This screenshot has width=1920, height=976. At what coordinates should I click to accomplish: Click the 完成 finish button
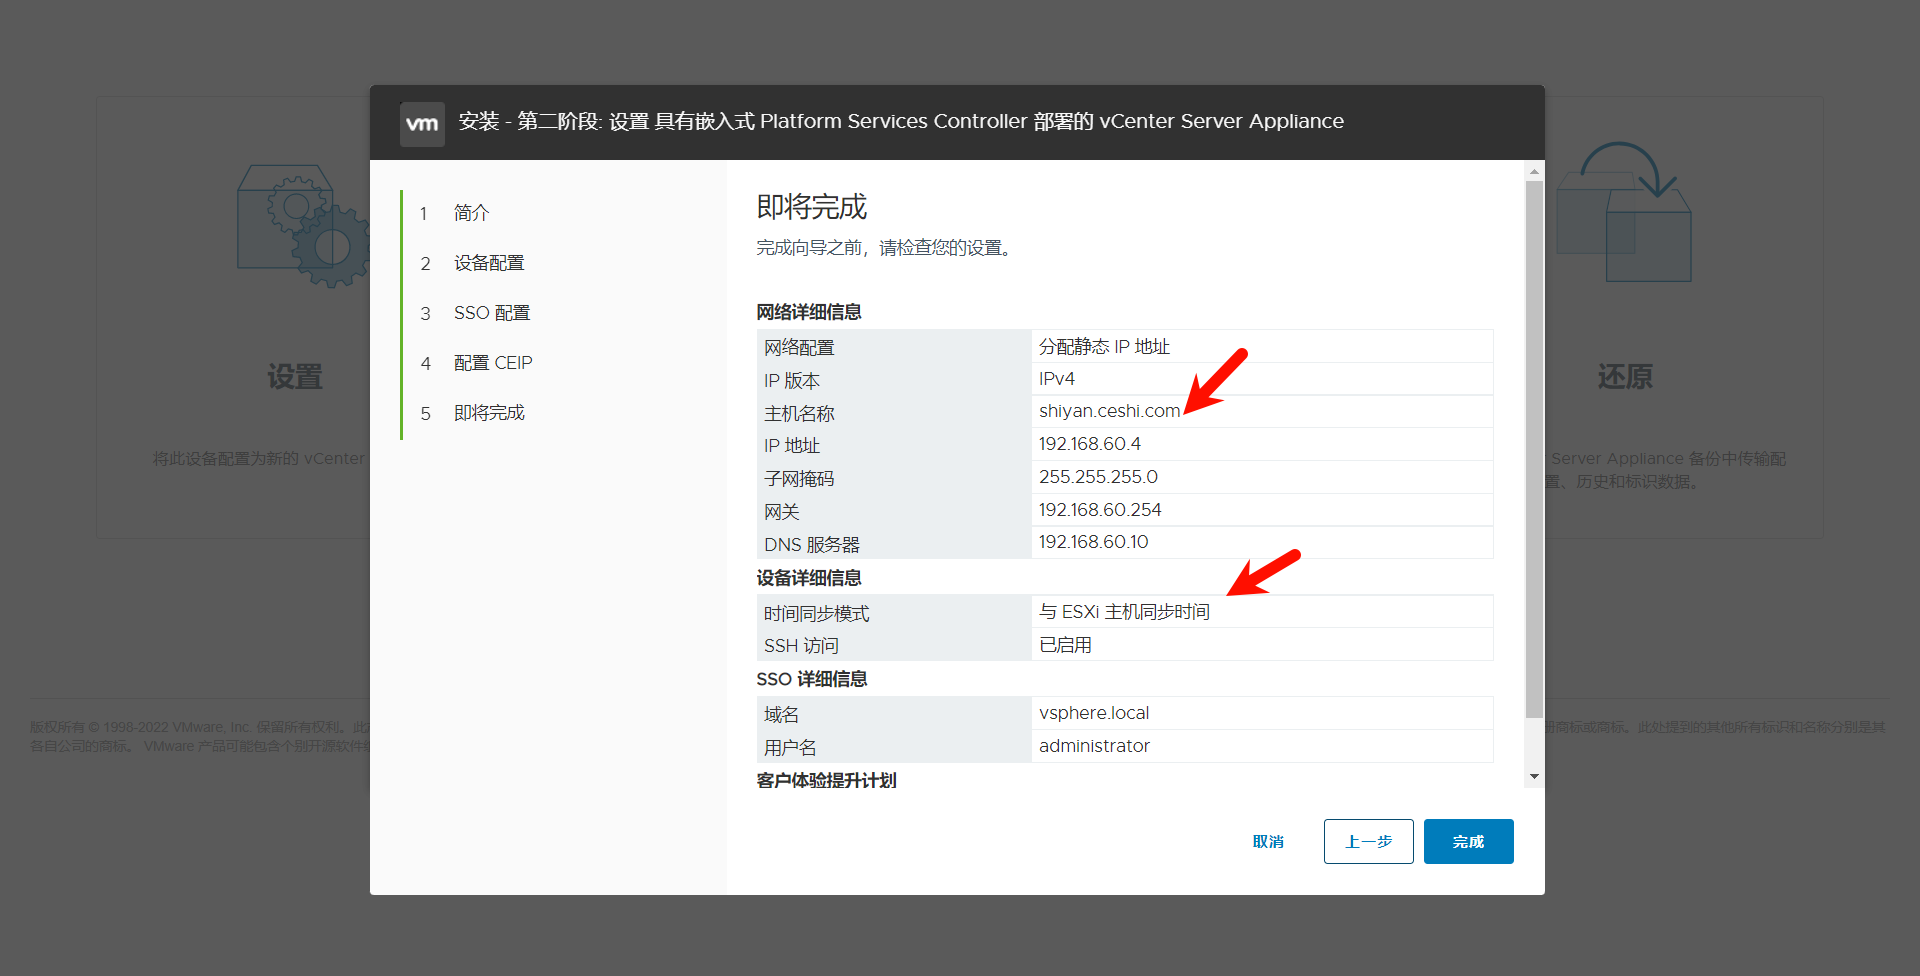point(1468,842)
